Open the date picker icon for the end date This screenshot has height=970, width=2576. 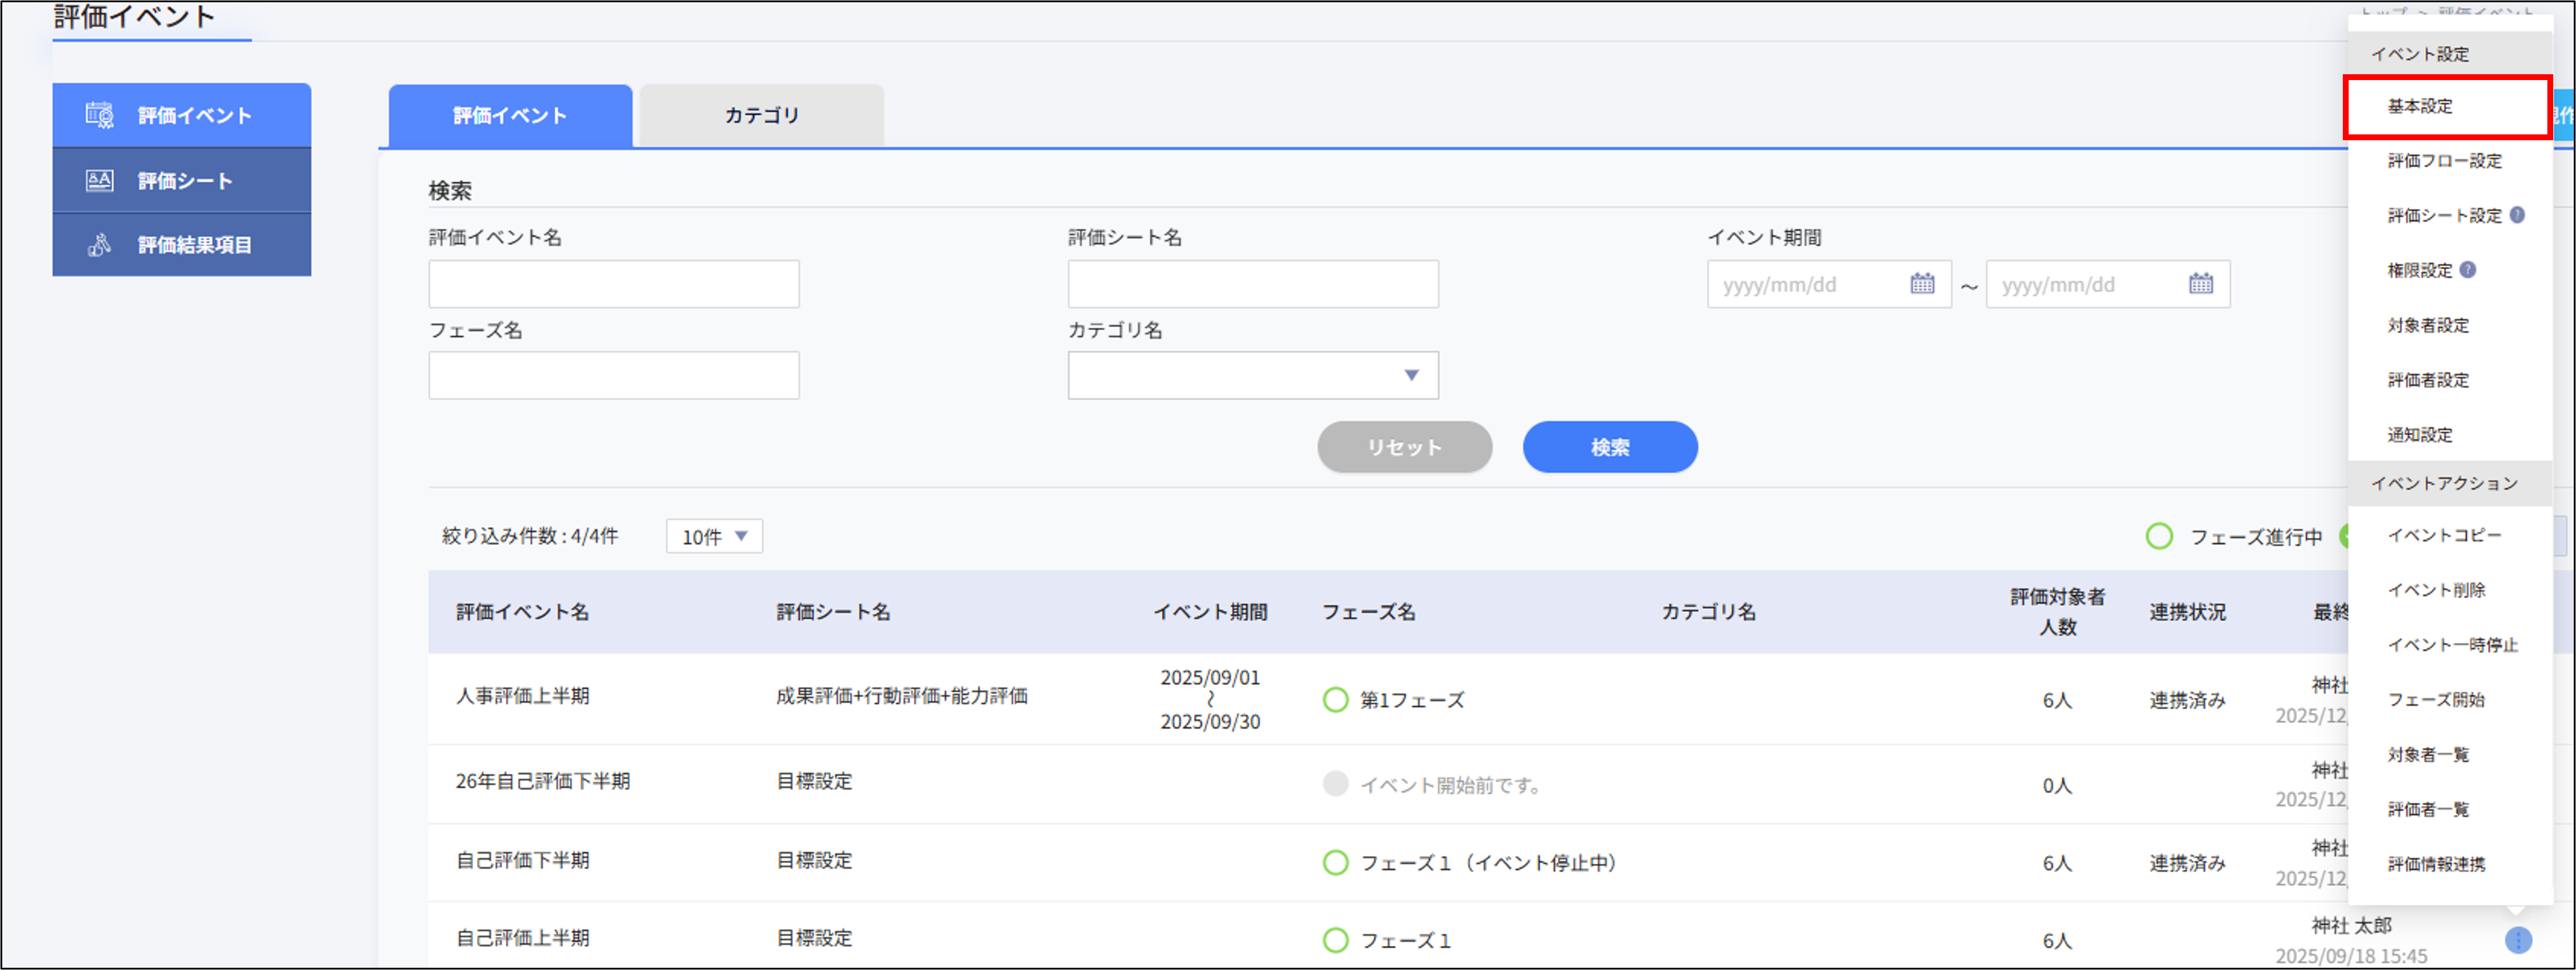pyautogui.click(x=2200, y=284)
